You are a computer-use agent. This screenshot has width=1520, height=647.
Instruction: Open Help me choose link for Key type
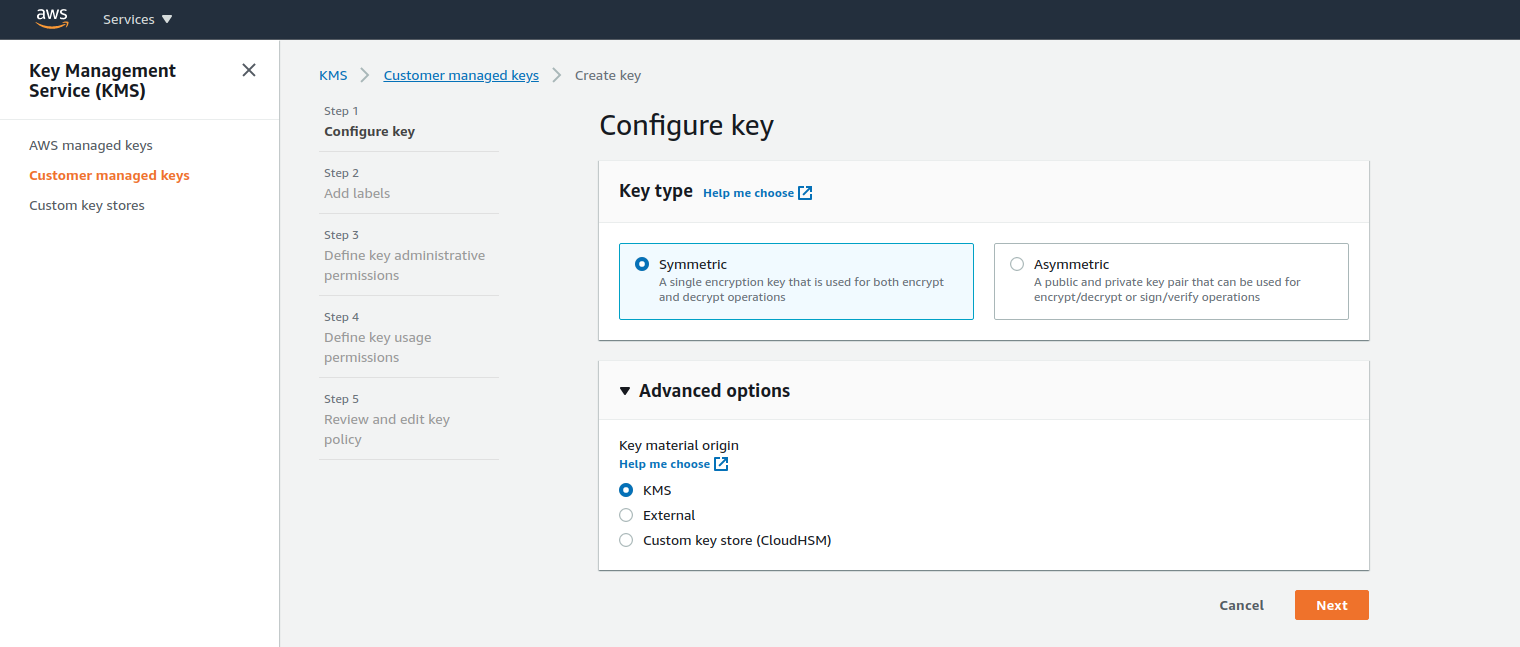(748, 193)
